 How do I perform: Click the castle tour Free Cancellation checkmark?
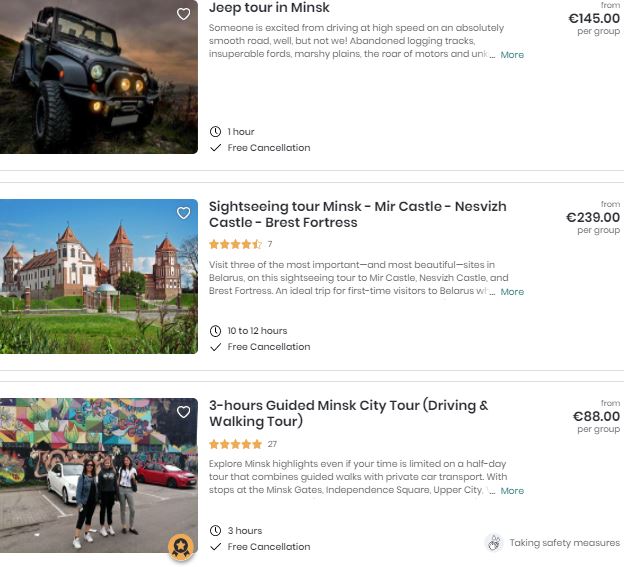pyautogui.click(x=215, y=347)
